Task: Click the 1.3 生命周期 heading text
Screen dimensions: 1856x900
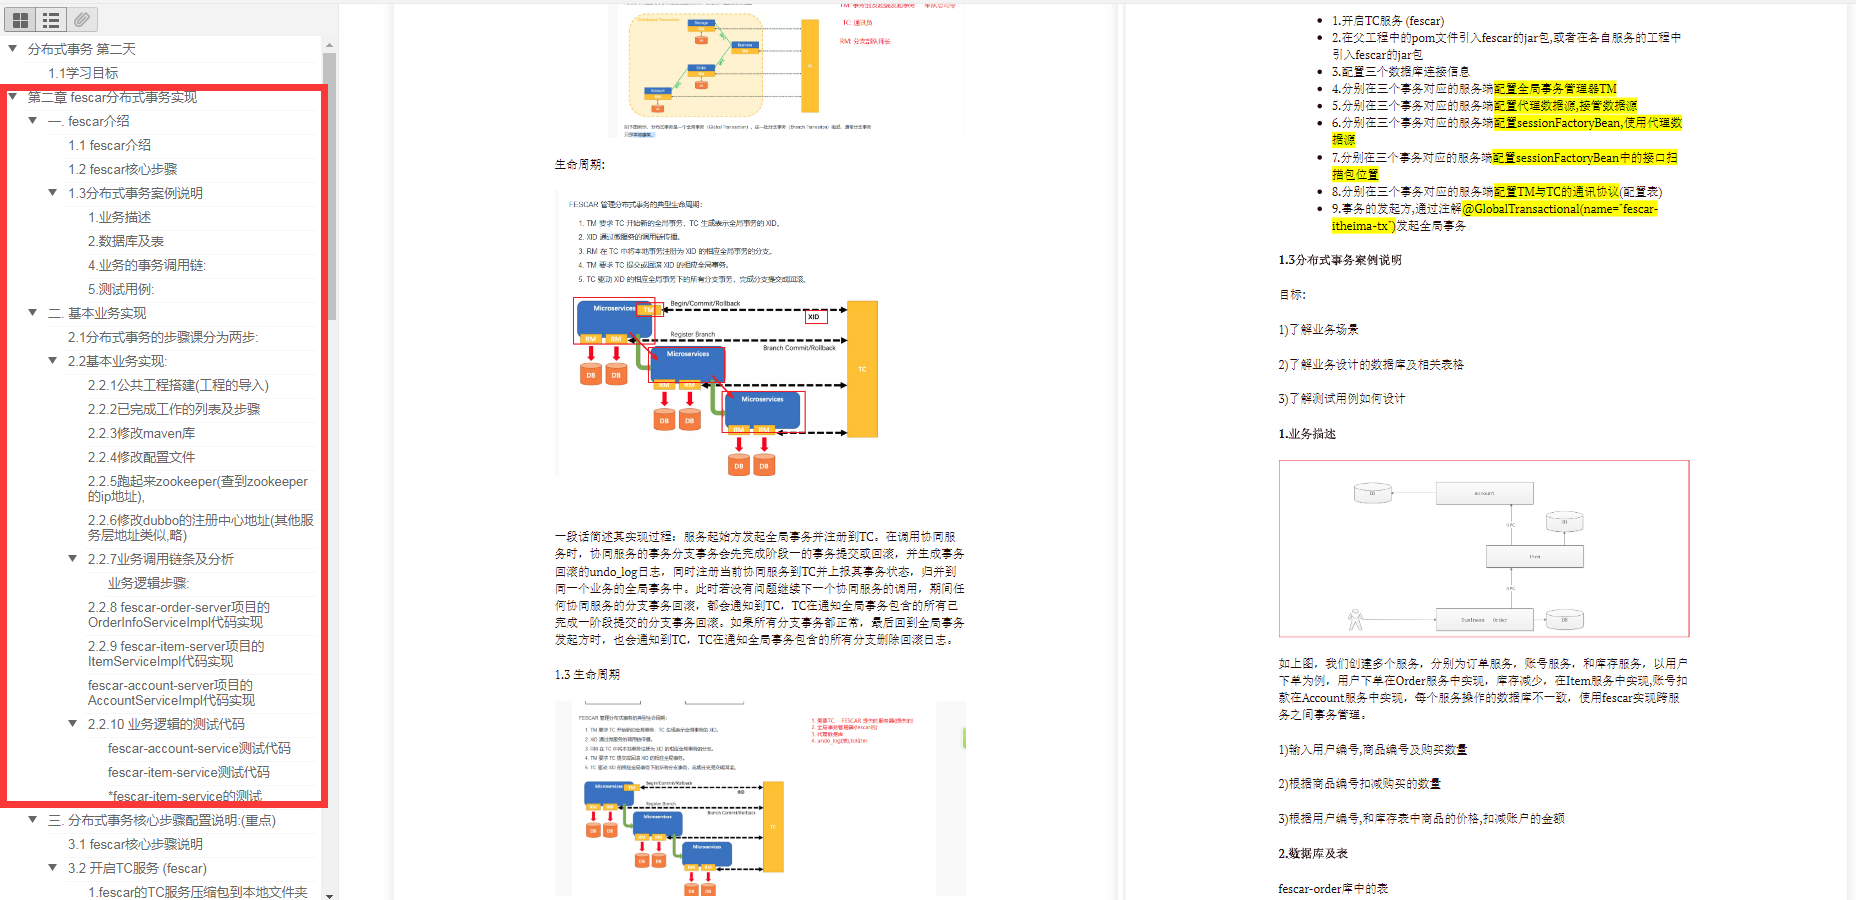Action: pos(587,674)
